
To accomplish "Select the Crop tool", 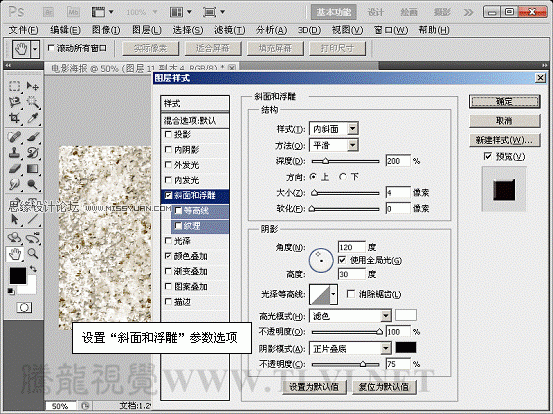I will [x=14, y=118].
